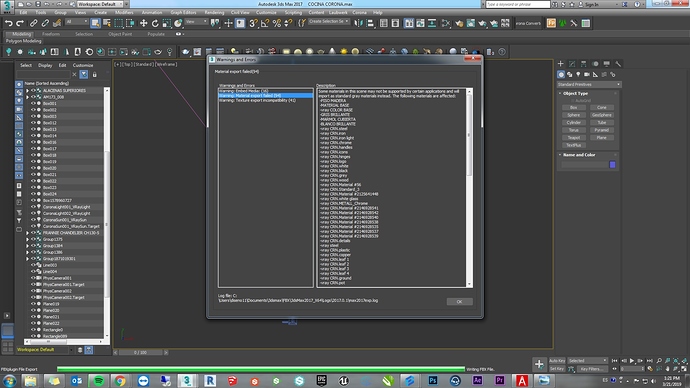Toggle the 3D Snaps icon
This screenshot has height=388, width=690.
[x=253, y=23]
